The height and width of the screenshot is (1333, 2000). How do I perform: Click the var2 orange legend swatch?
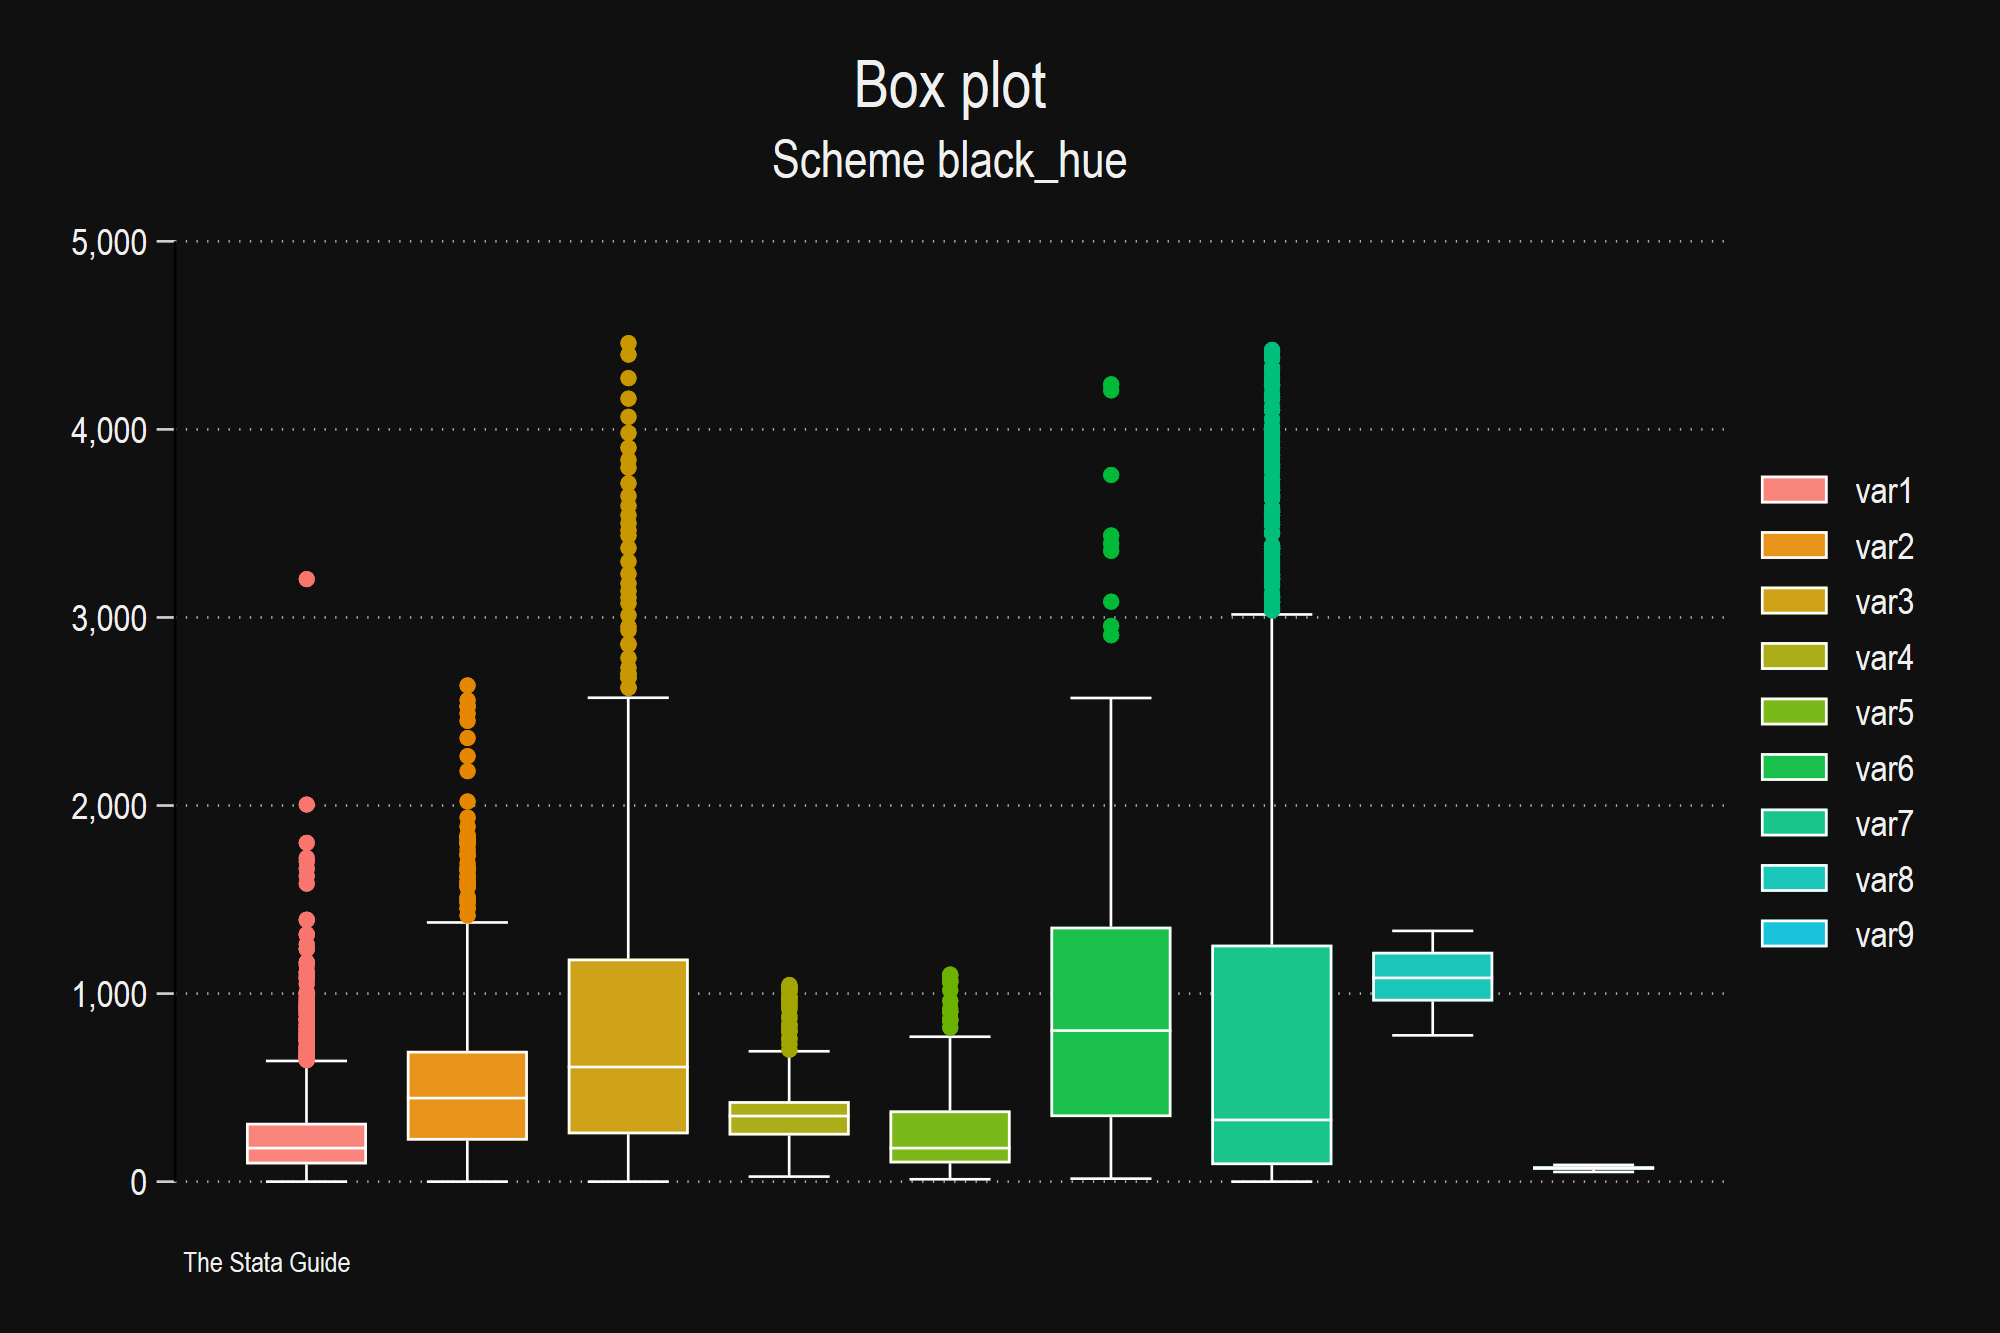pyautogui.click(x=1793, y=546)
